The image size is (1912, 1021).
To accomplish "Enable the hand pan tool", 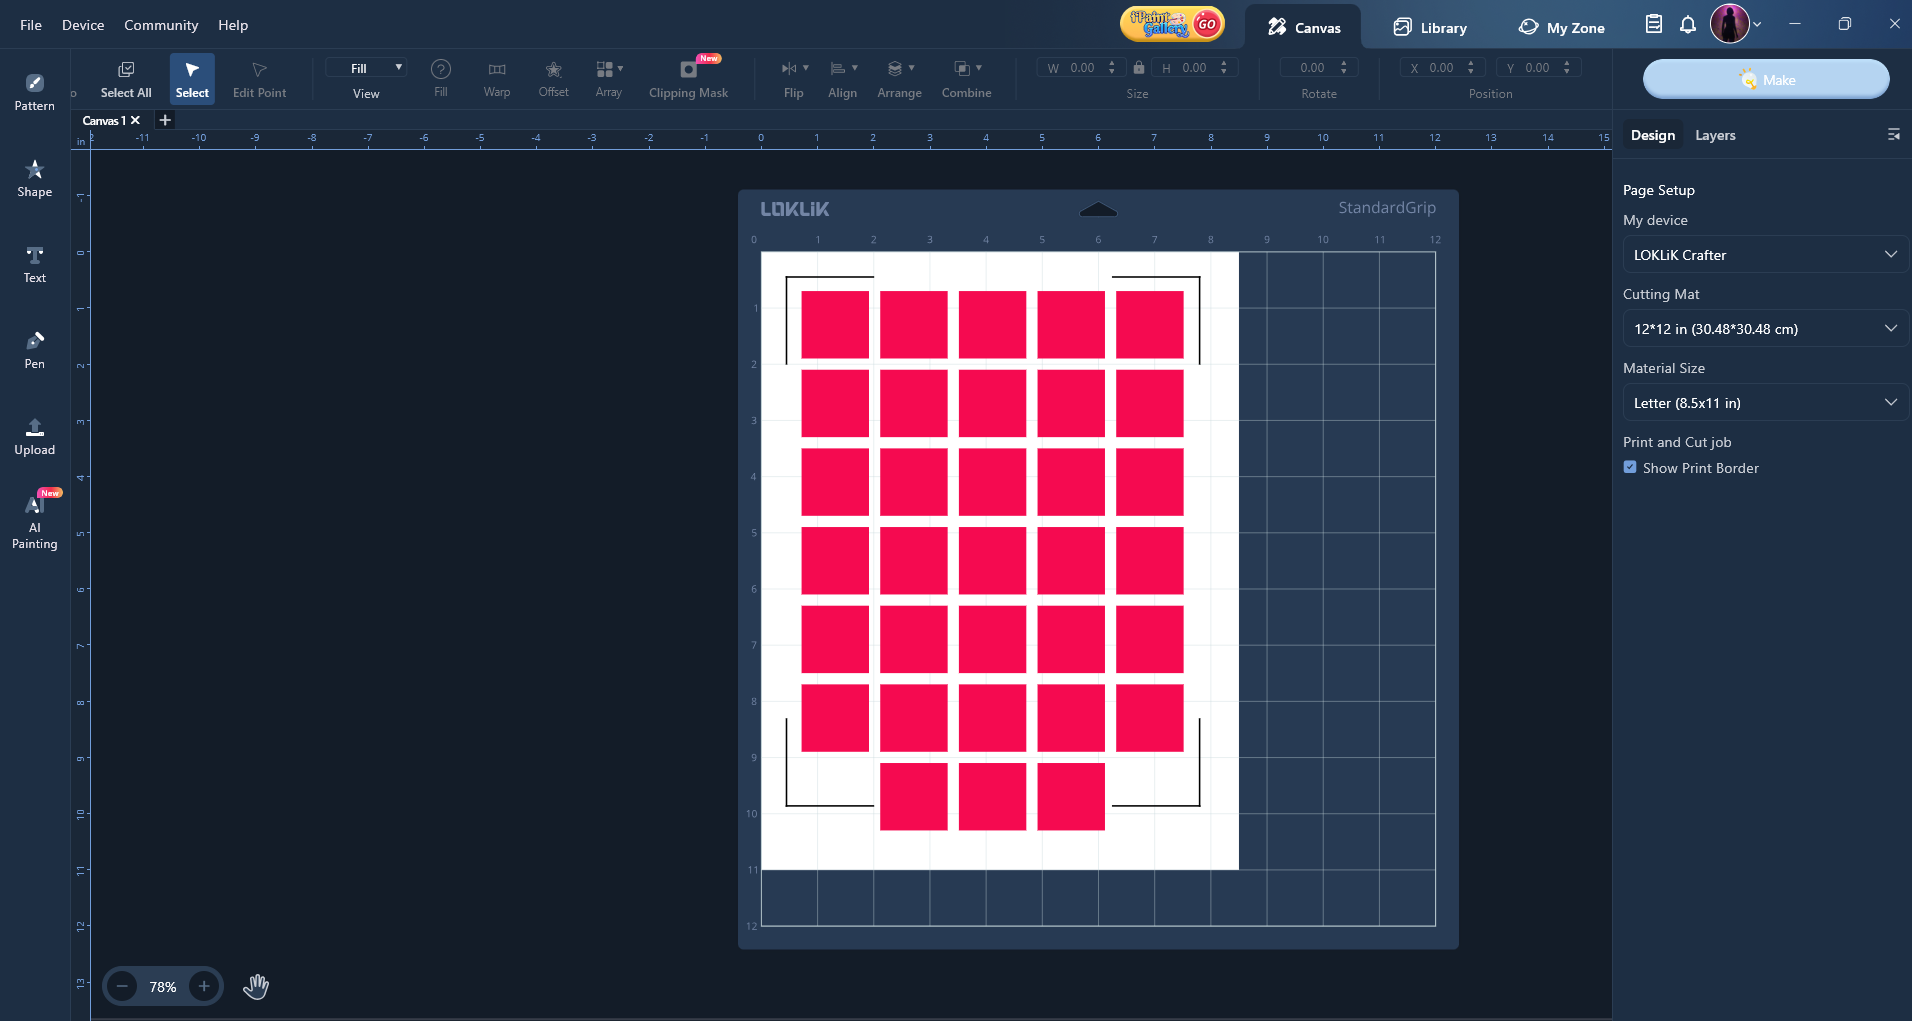I will (x=256, y=987).
